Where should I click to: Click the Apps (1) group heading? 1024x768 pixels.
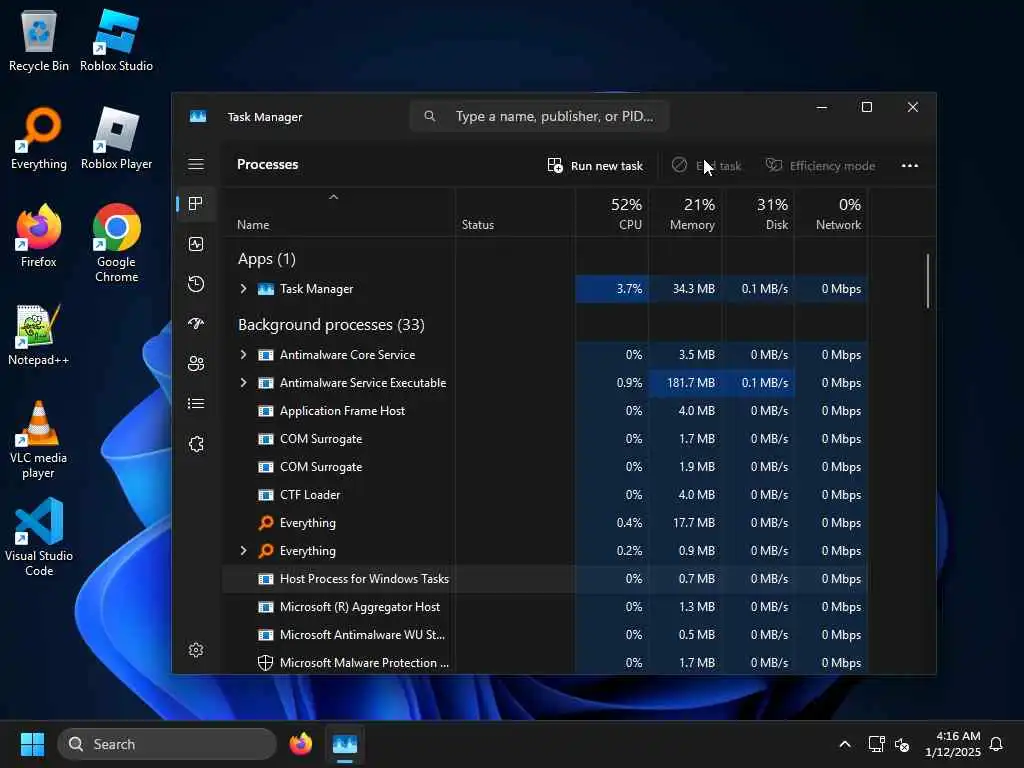[266, 259]
